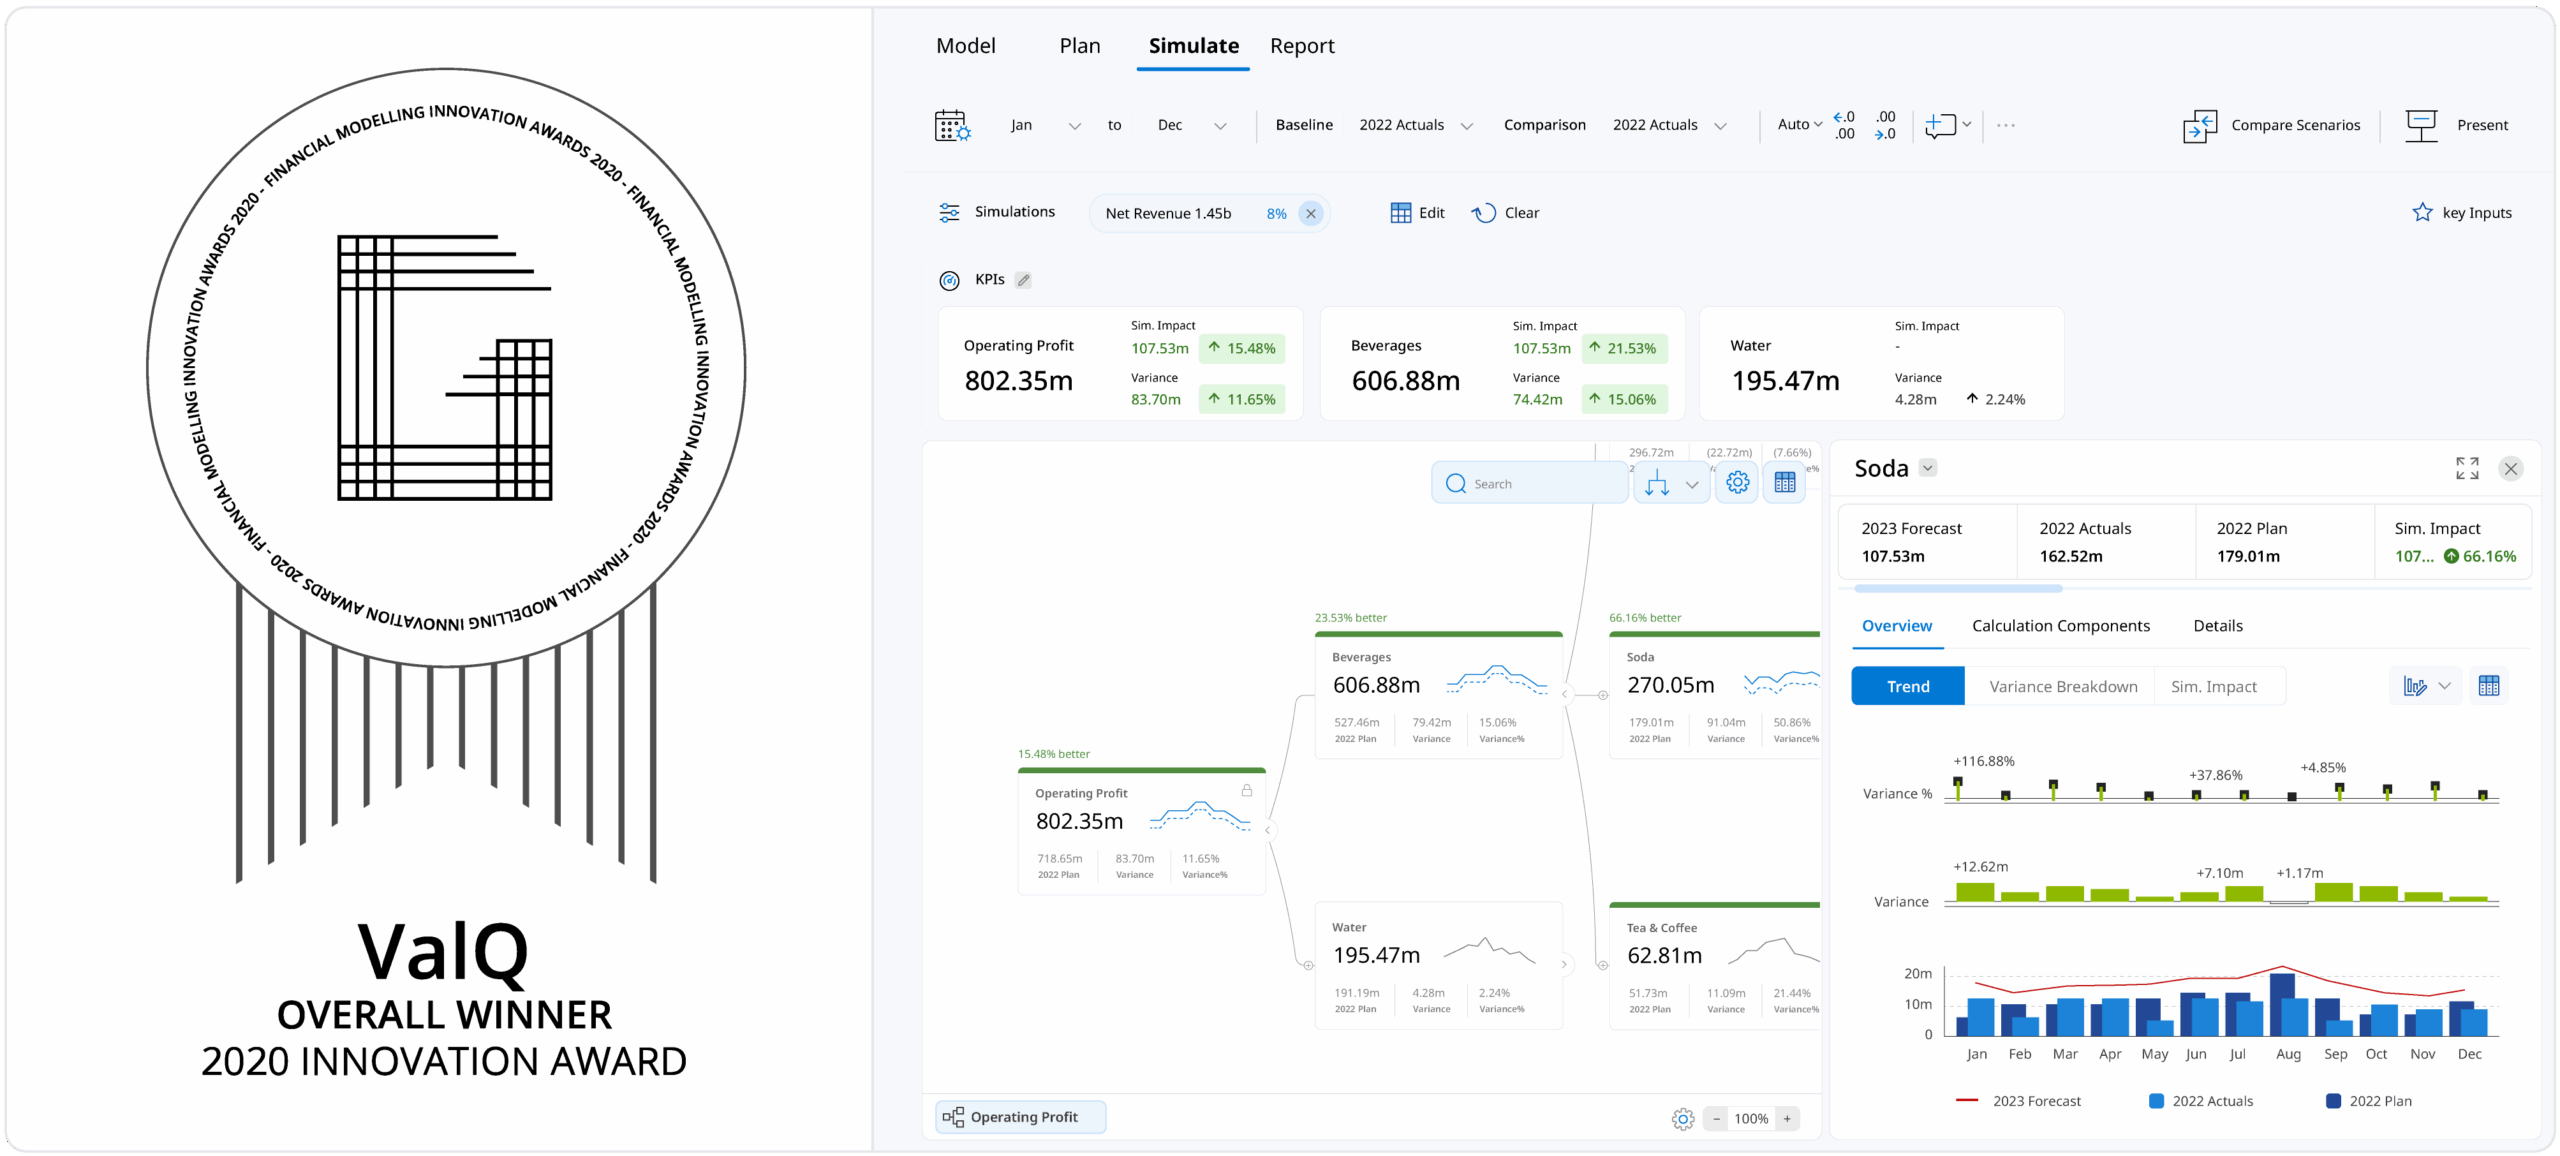Open the Calculation Components tab
This screenshot has width=2560, height=1156.
click(x=2060, y=626)
